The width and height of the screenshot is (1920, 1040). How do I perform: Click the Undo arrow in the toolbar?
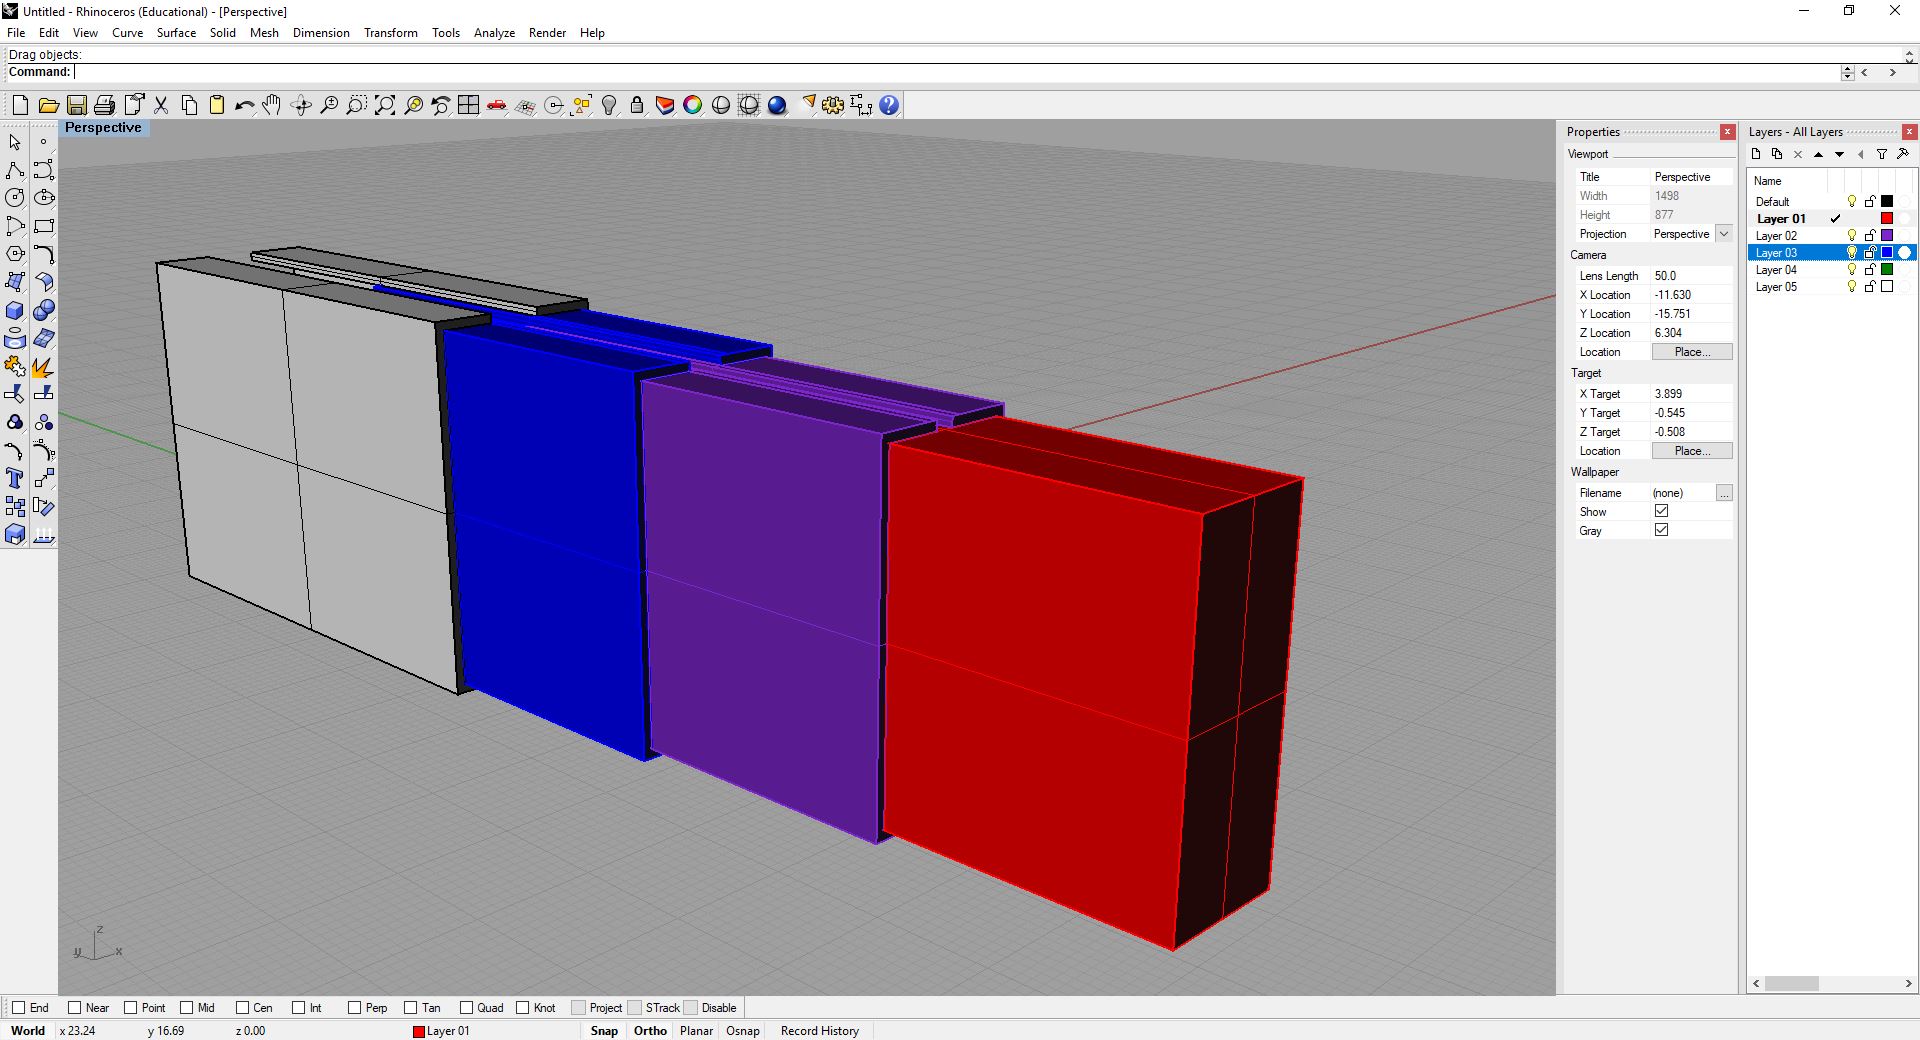tap(244, 105)
